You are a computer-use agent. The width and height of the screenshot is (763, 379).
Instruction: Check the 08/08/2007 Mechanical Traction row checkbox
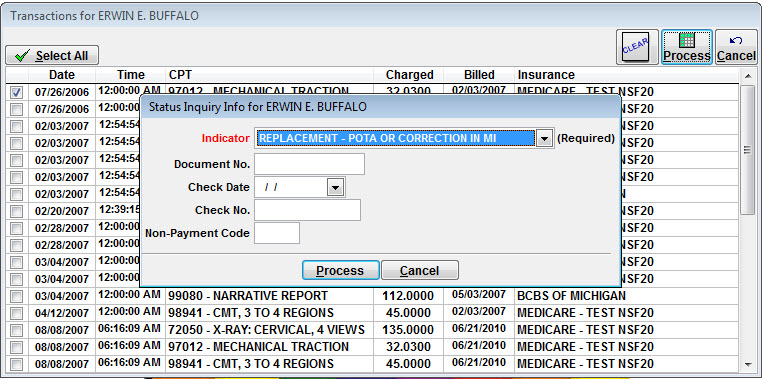(x=17, y=347)
